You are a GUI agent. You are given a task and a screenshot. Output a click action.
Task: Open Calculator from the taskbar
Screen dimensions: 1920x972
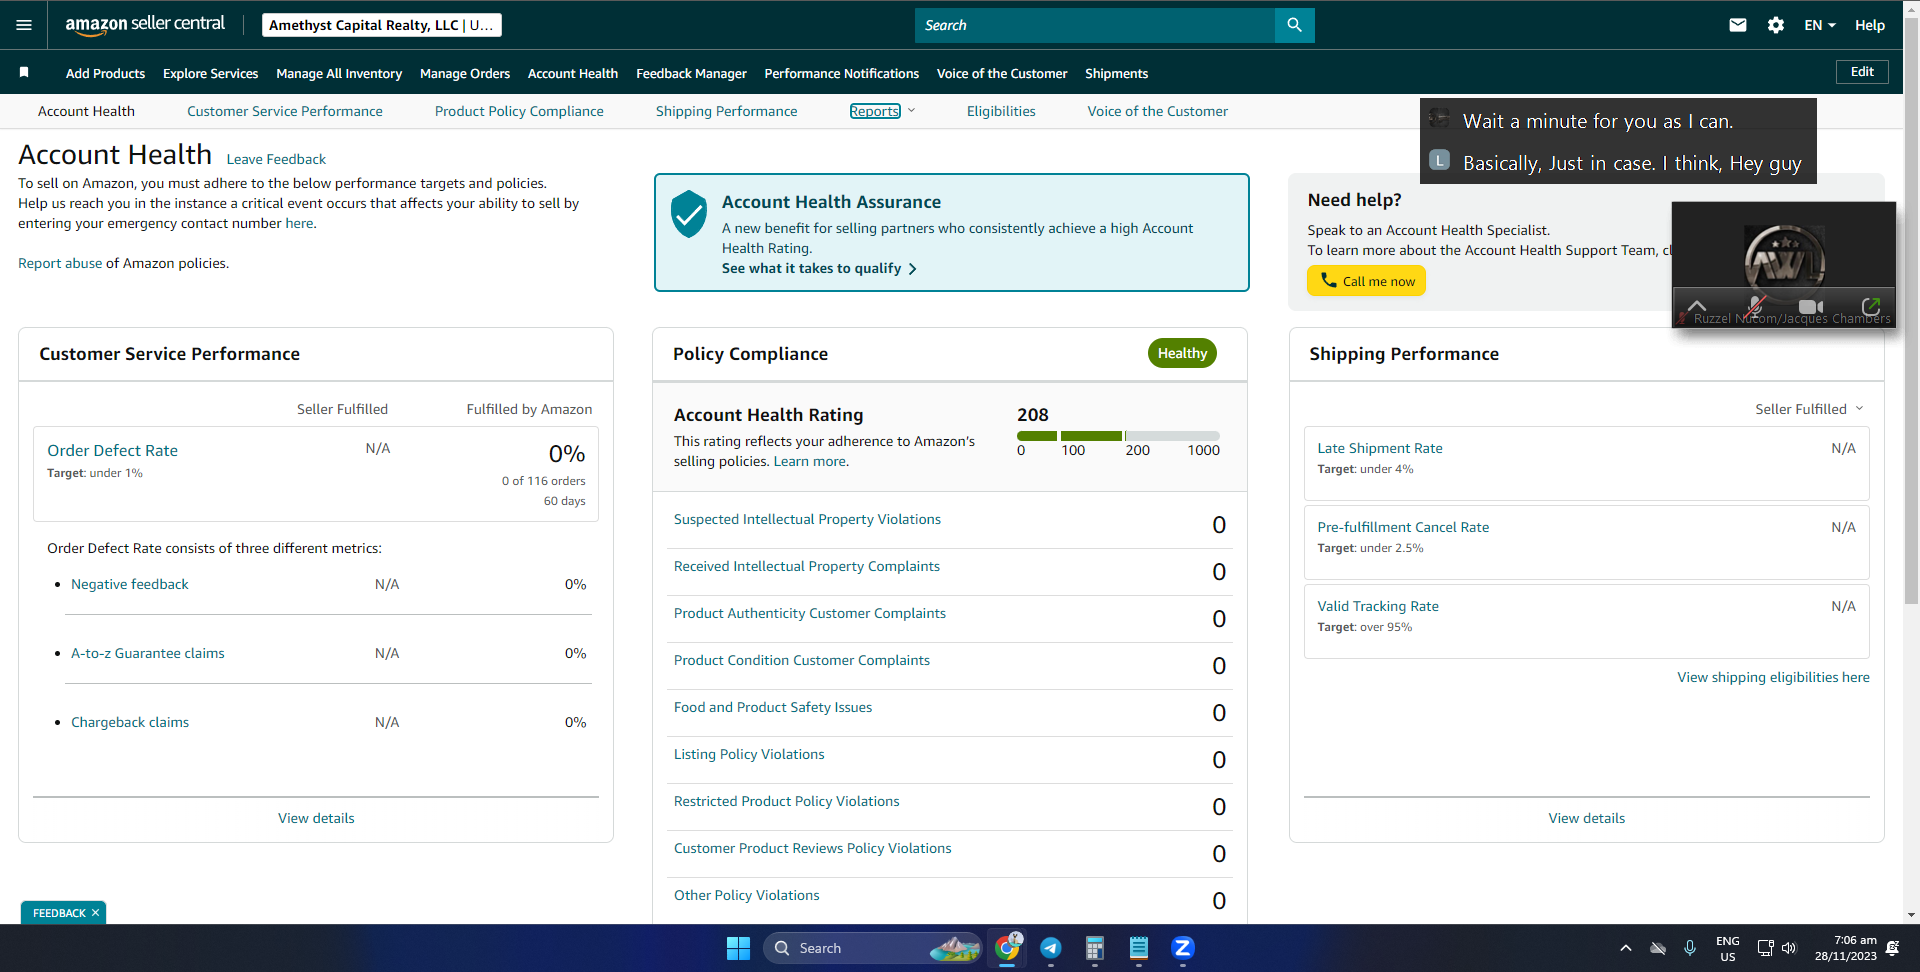point(1095,948)
